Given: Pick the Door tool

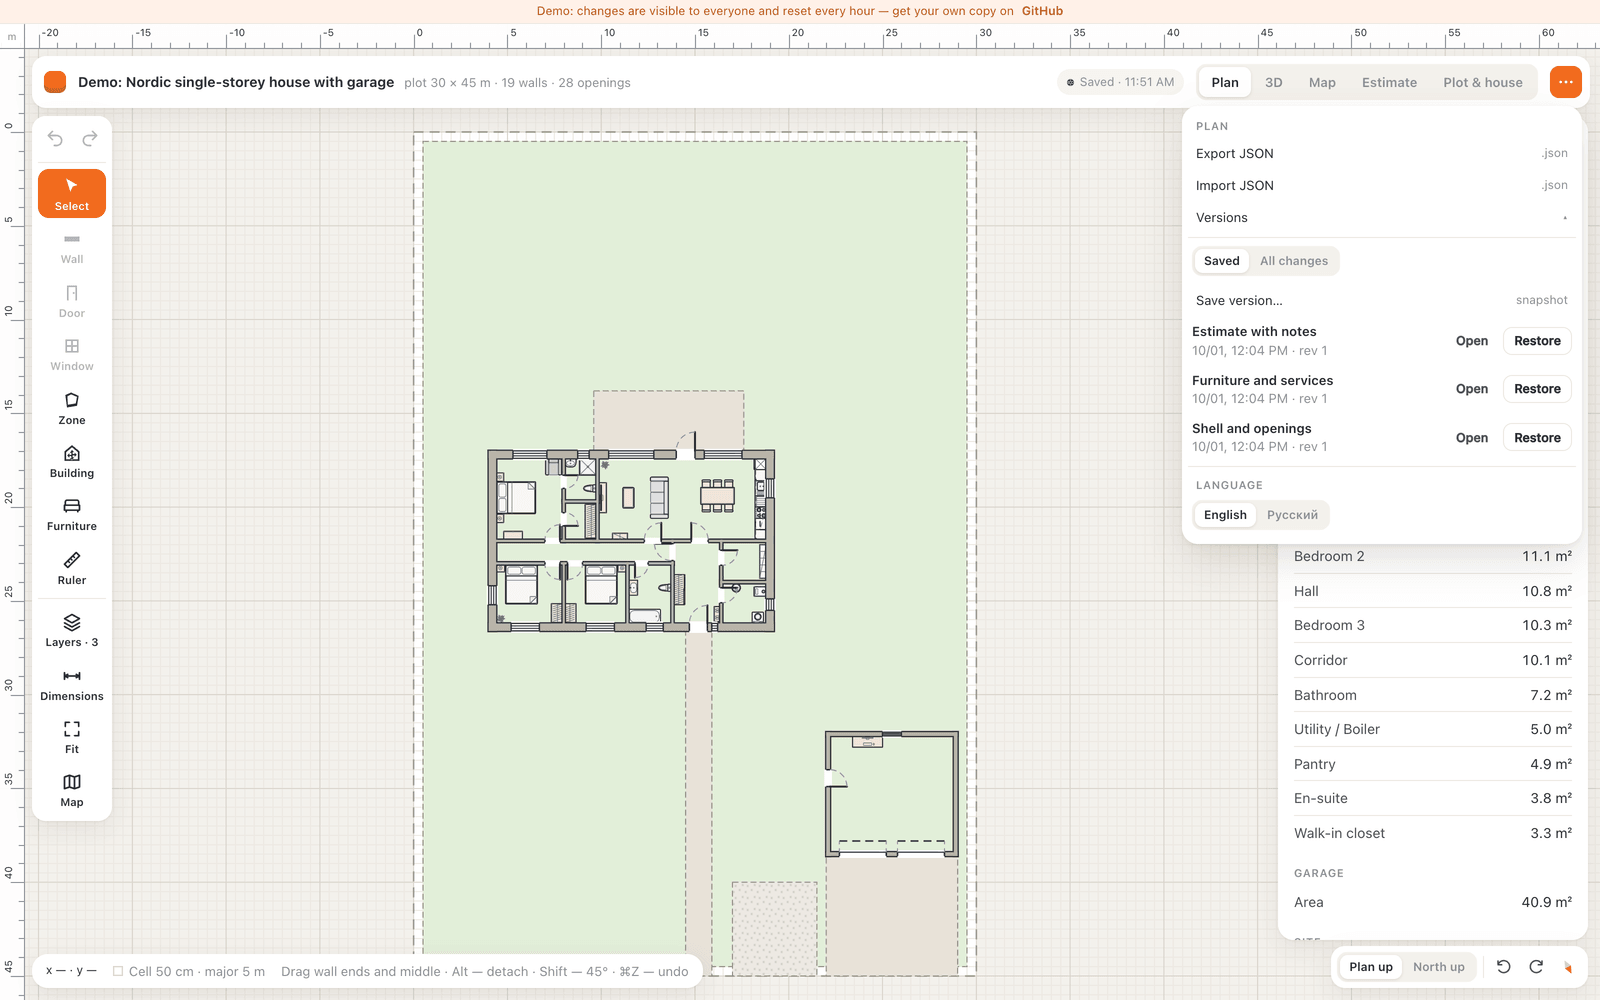Looking at the screenshot, I should pos(72,301).
